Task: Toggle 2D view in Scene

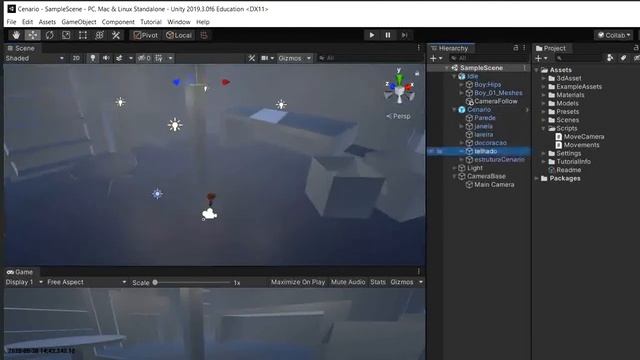Action: 76,58
